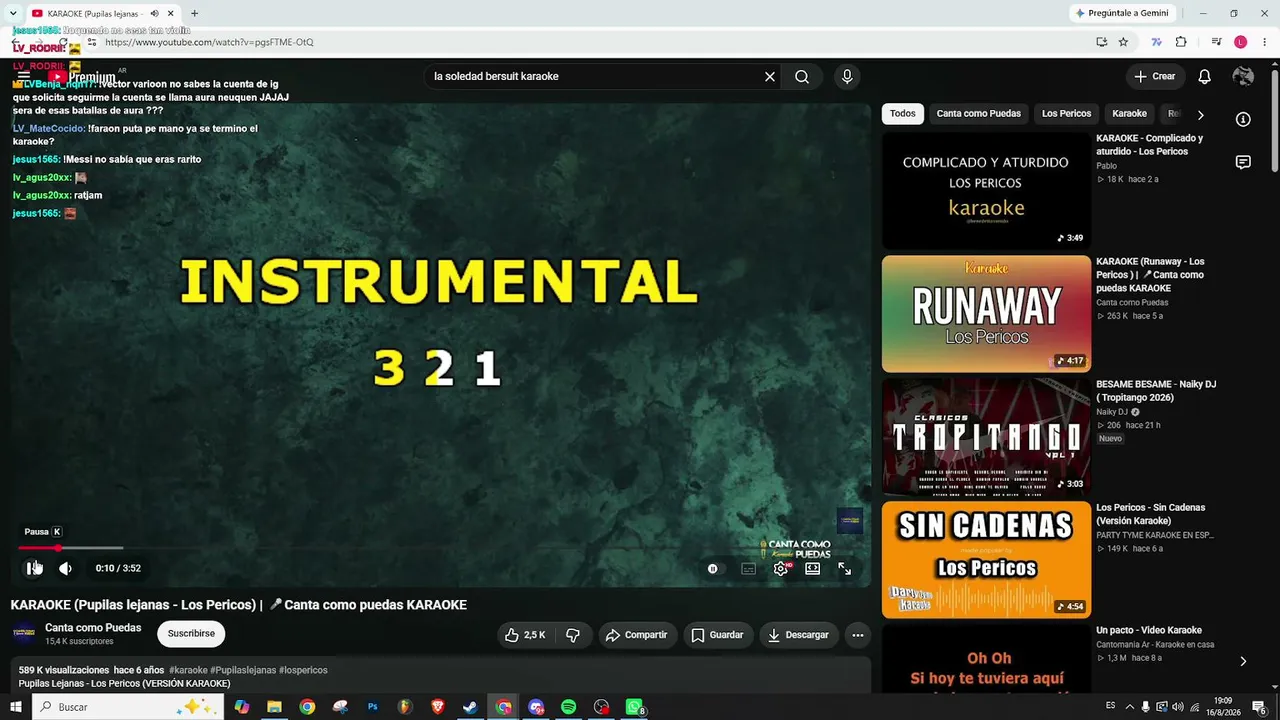Close the KARAOKE browser tab
This screenshot has width=1280, height=720.
point(171,13)
